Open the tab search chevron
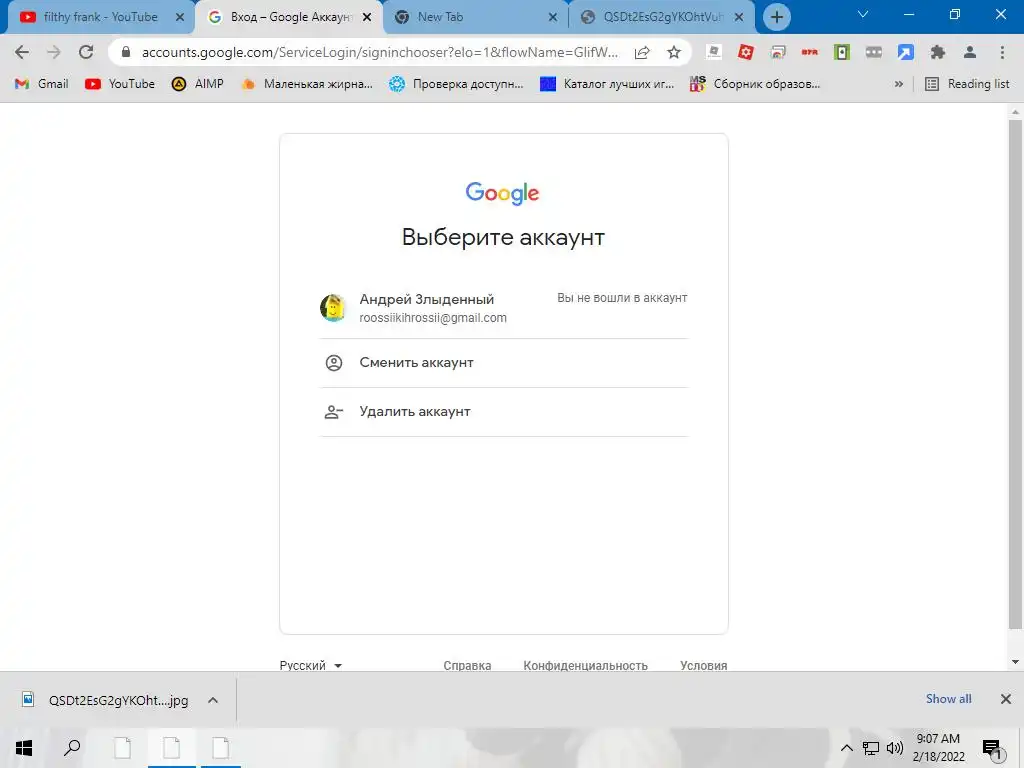 863,14
